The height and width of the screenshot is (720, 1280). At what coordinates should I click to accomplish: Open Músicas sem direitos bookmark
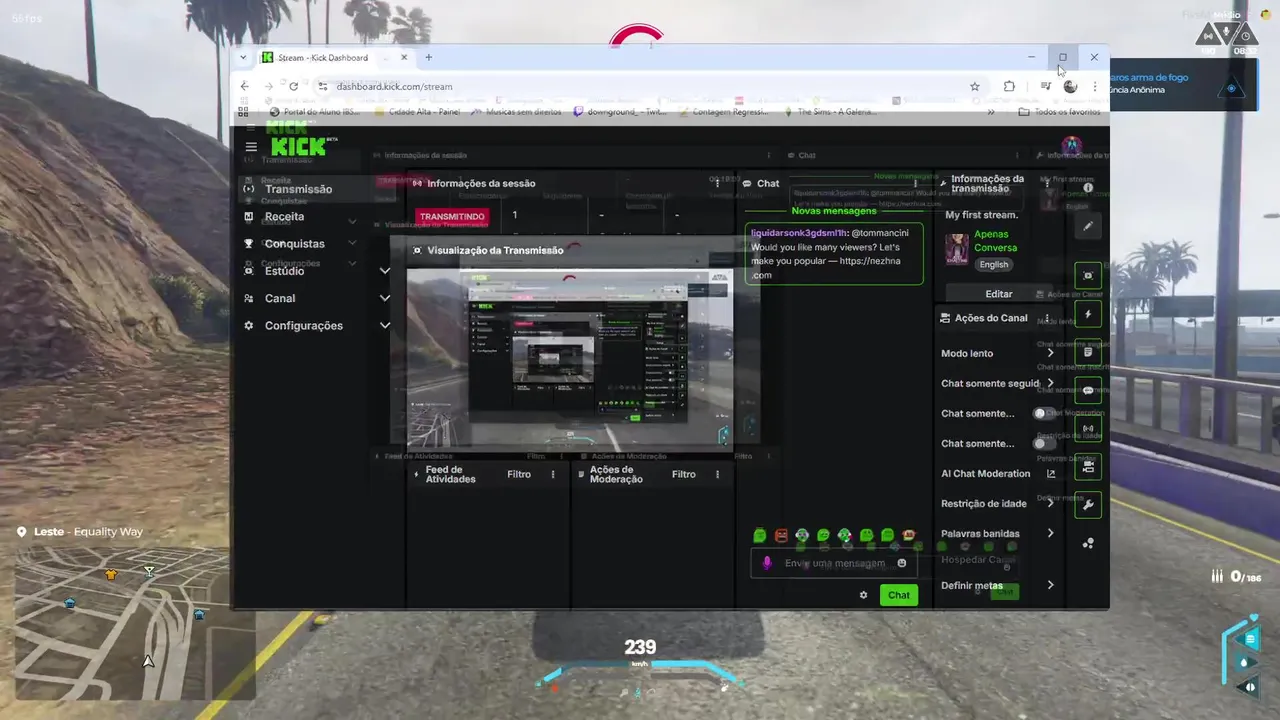click(x=519, y=112)
